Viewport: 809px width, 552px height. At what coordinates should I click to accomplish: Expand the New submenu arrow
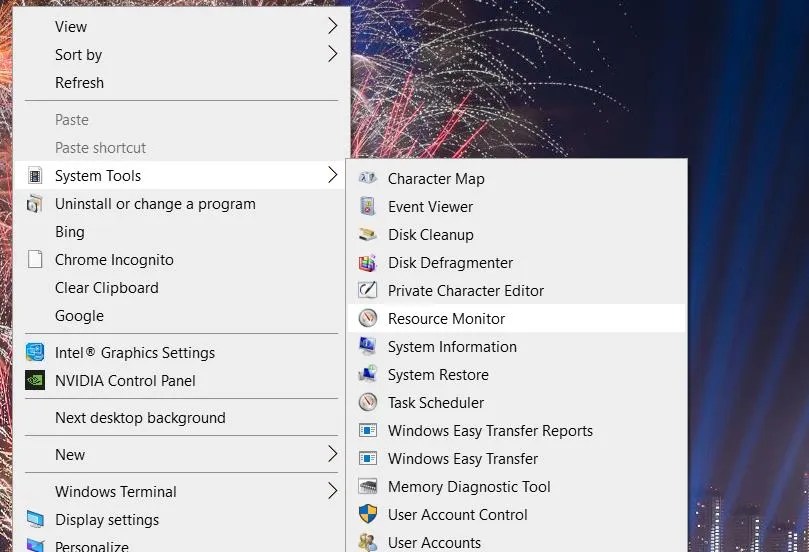click(x=333, y=454)
